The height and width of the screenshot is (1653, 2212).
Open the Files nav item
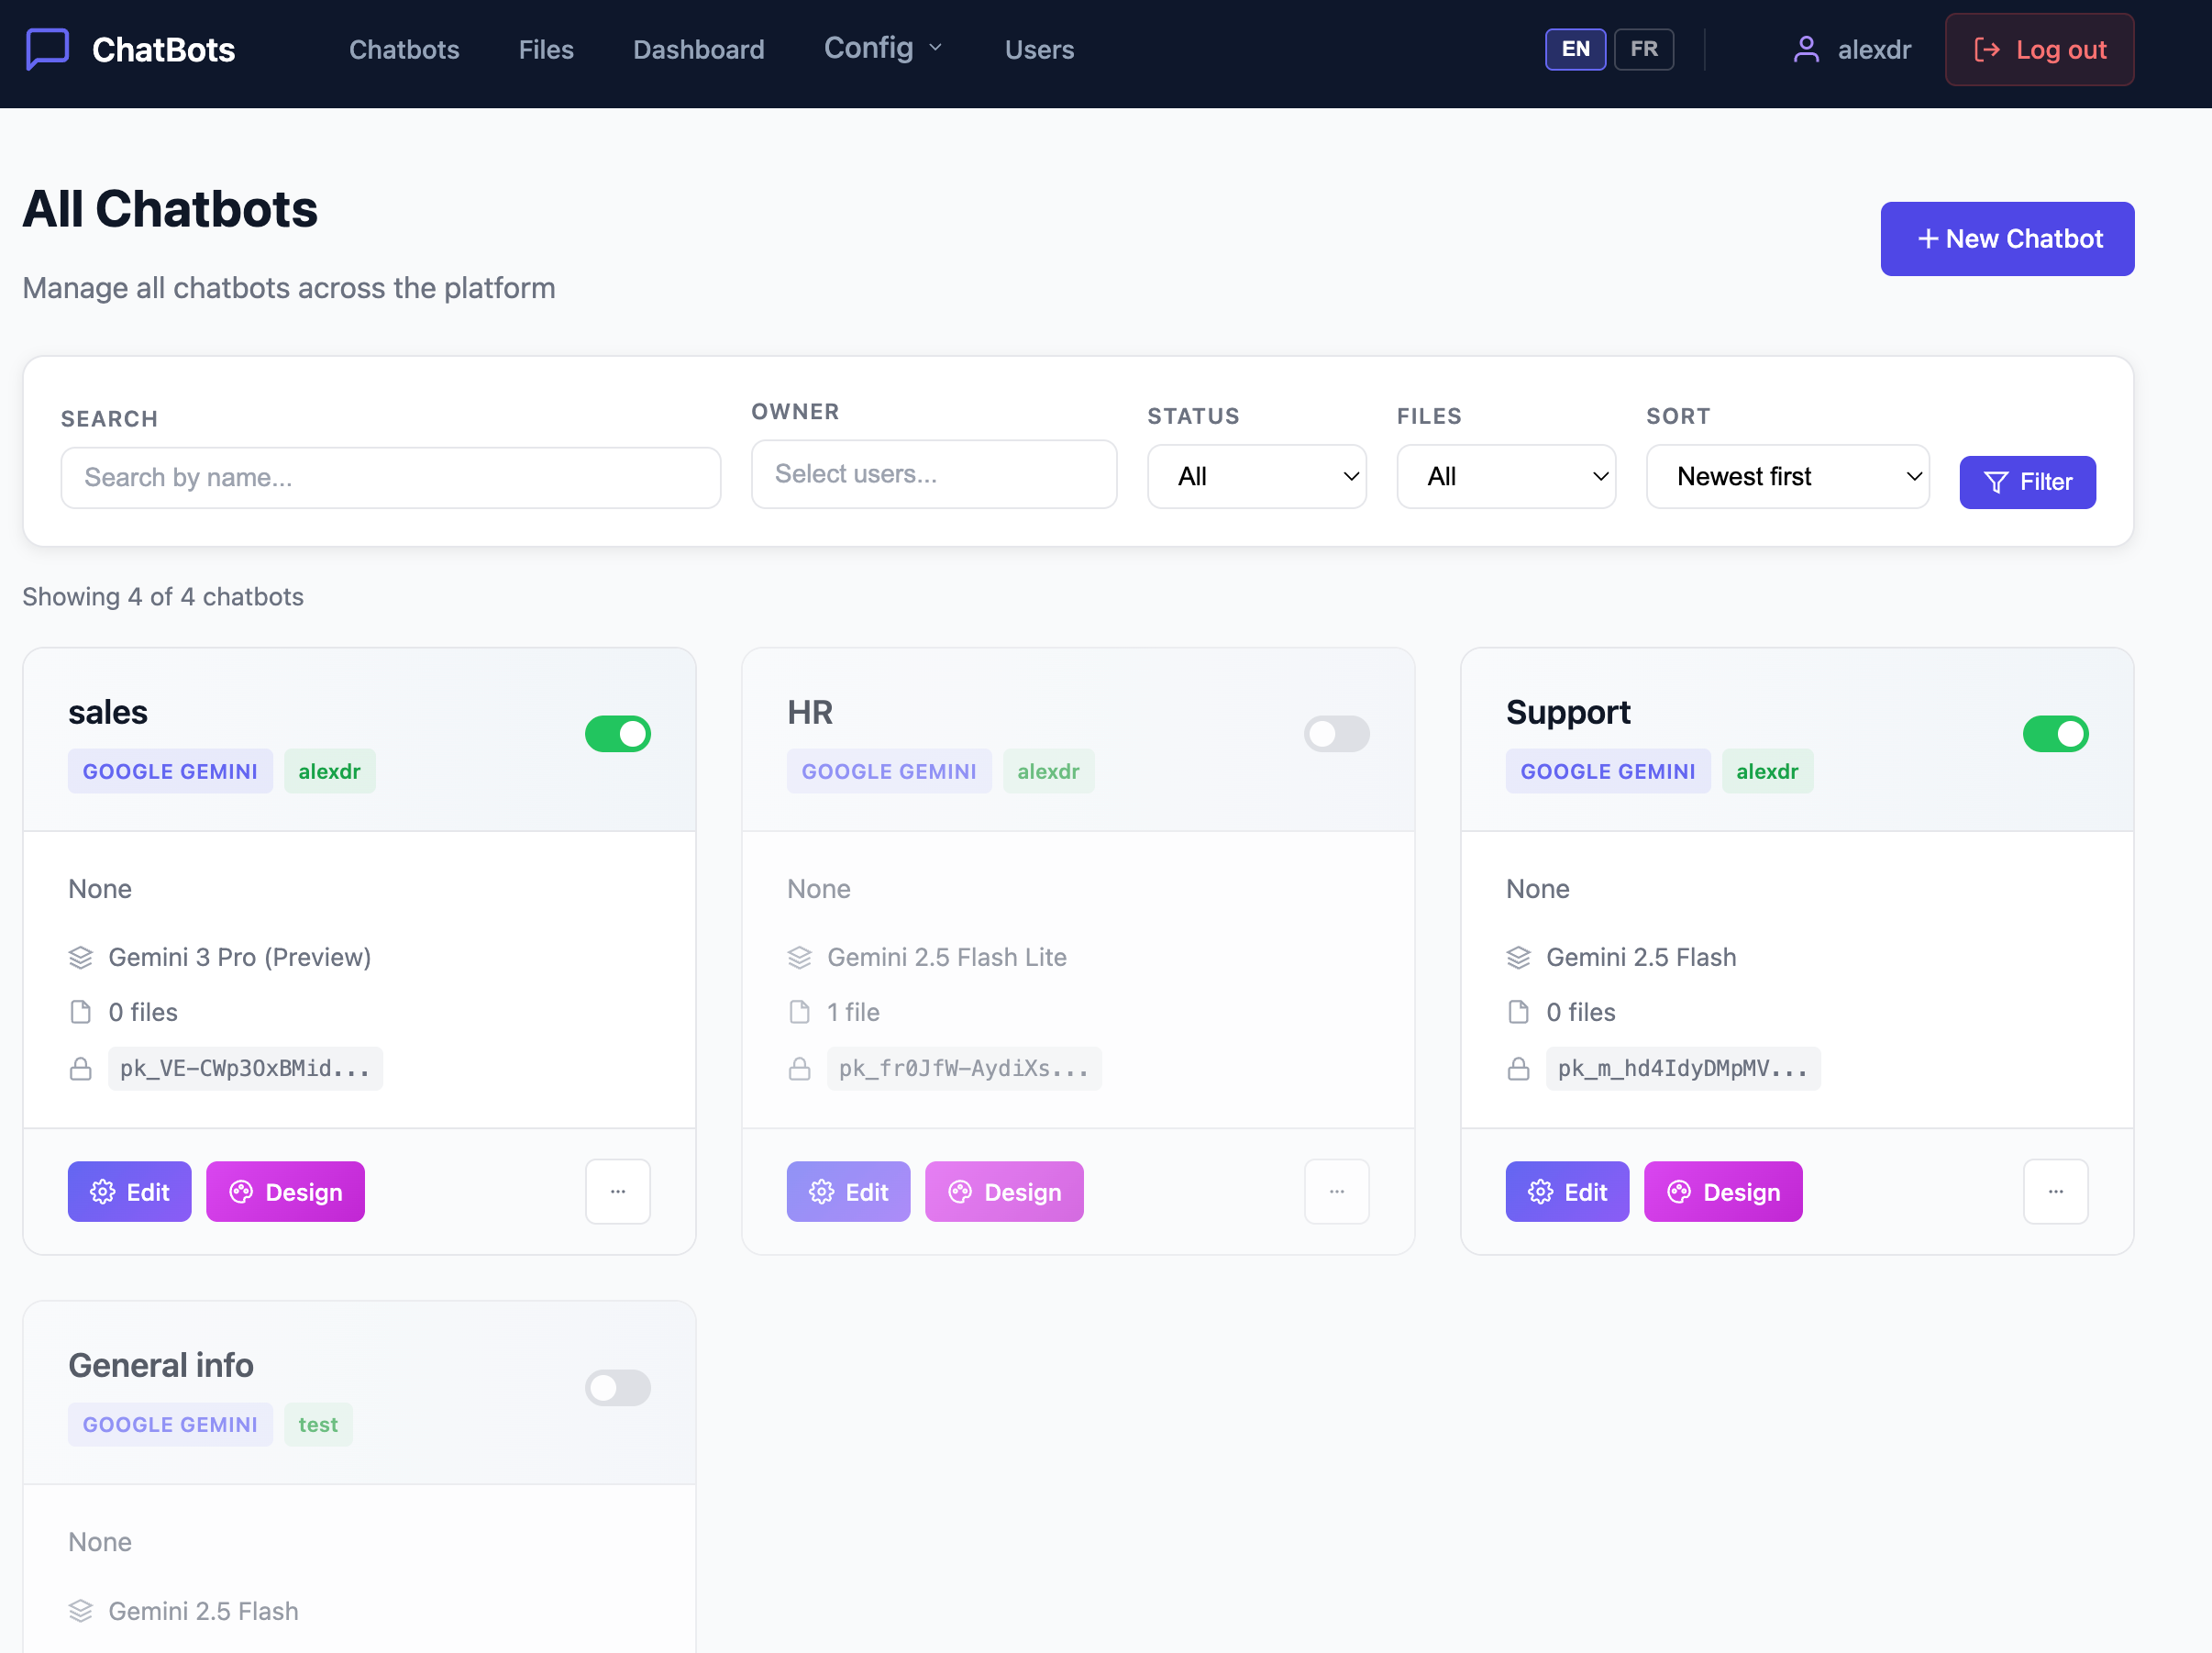546,49
